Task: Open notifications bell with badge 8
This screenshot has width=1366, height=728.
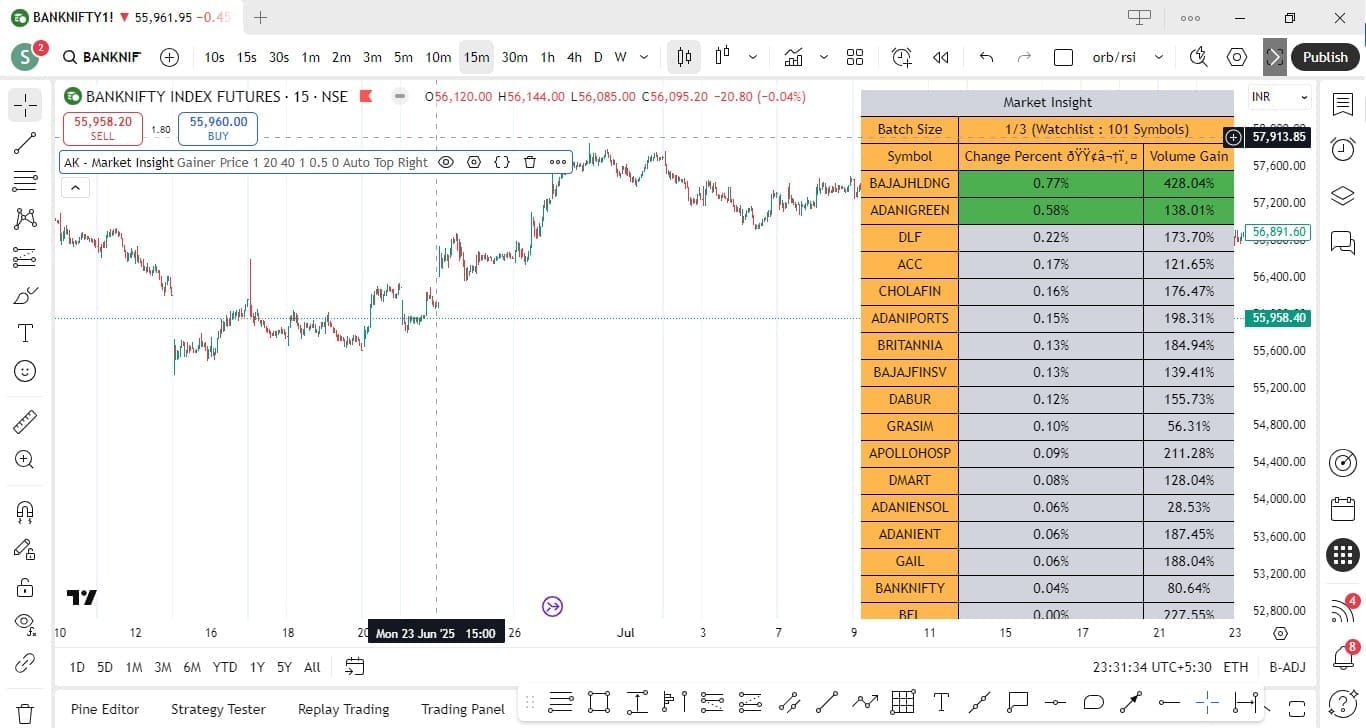Action: (1343, 656)
